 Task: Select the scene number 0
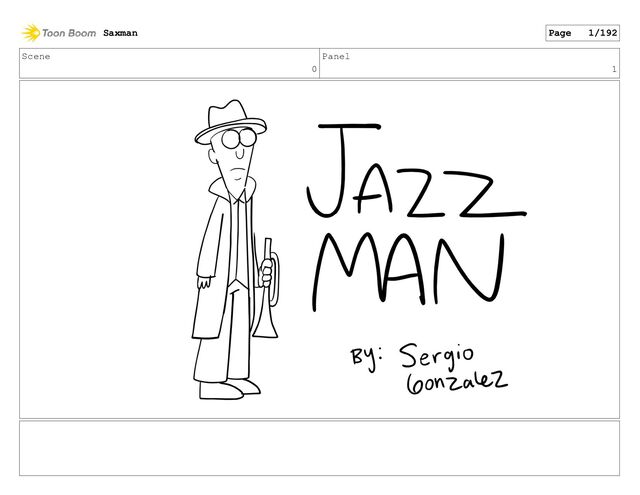314,69
